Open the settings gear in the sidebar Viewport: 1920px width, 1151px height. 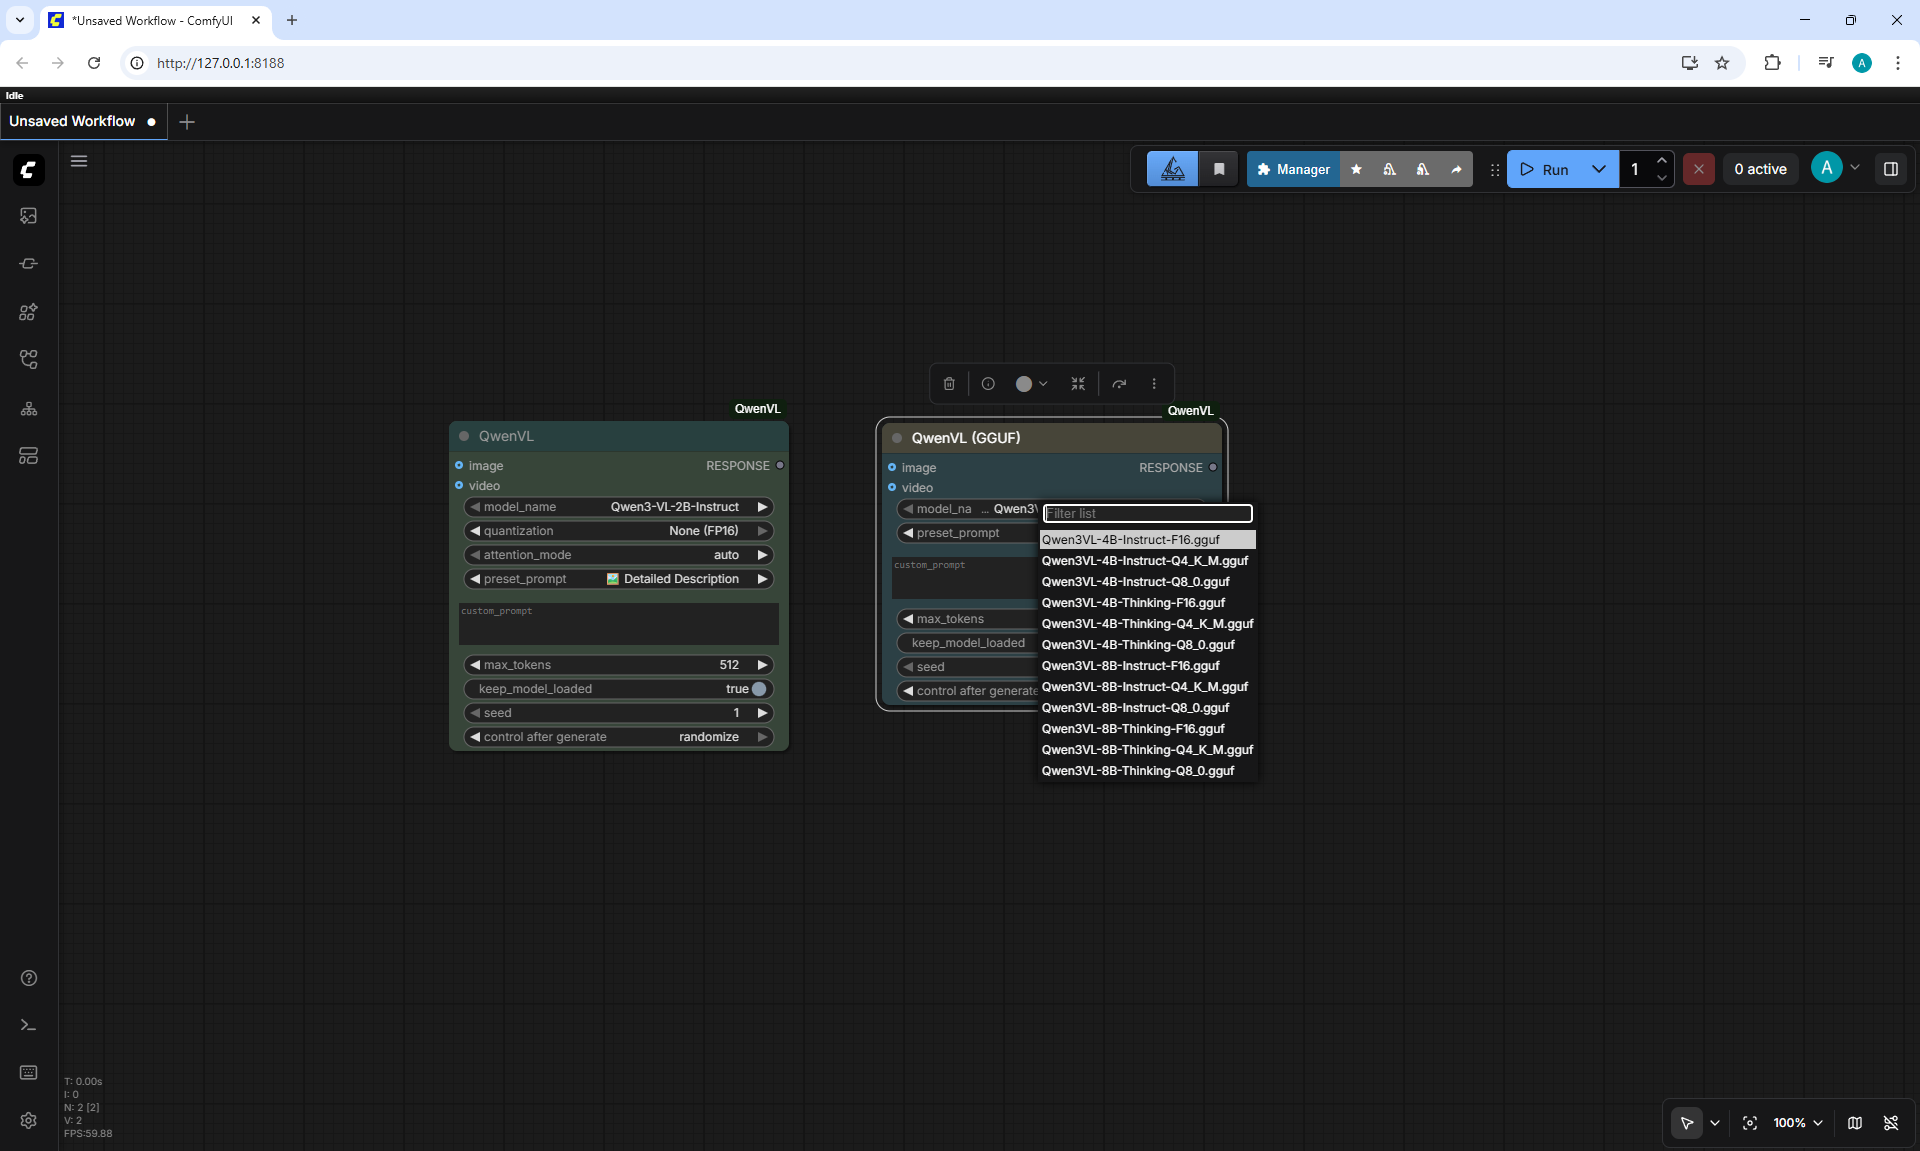28,1120
